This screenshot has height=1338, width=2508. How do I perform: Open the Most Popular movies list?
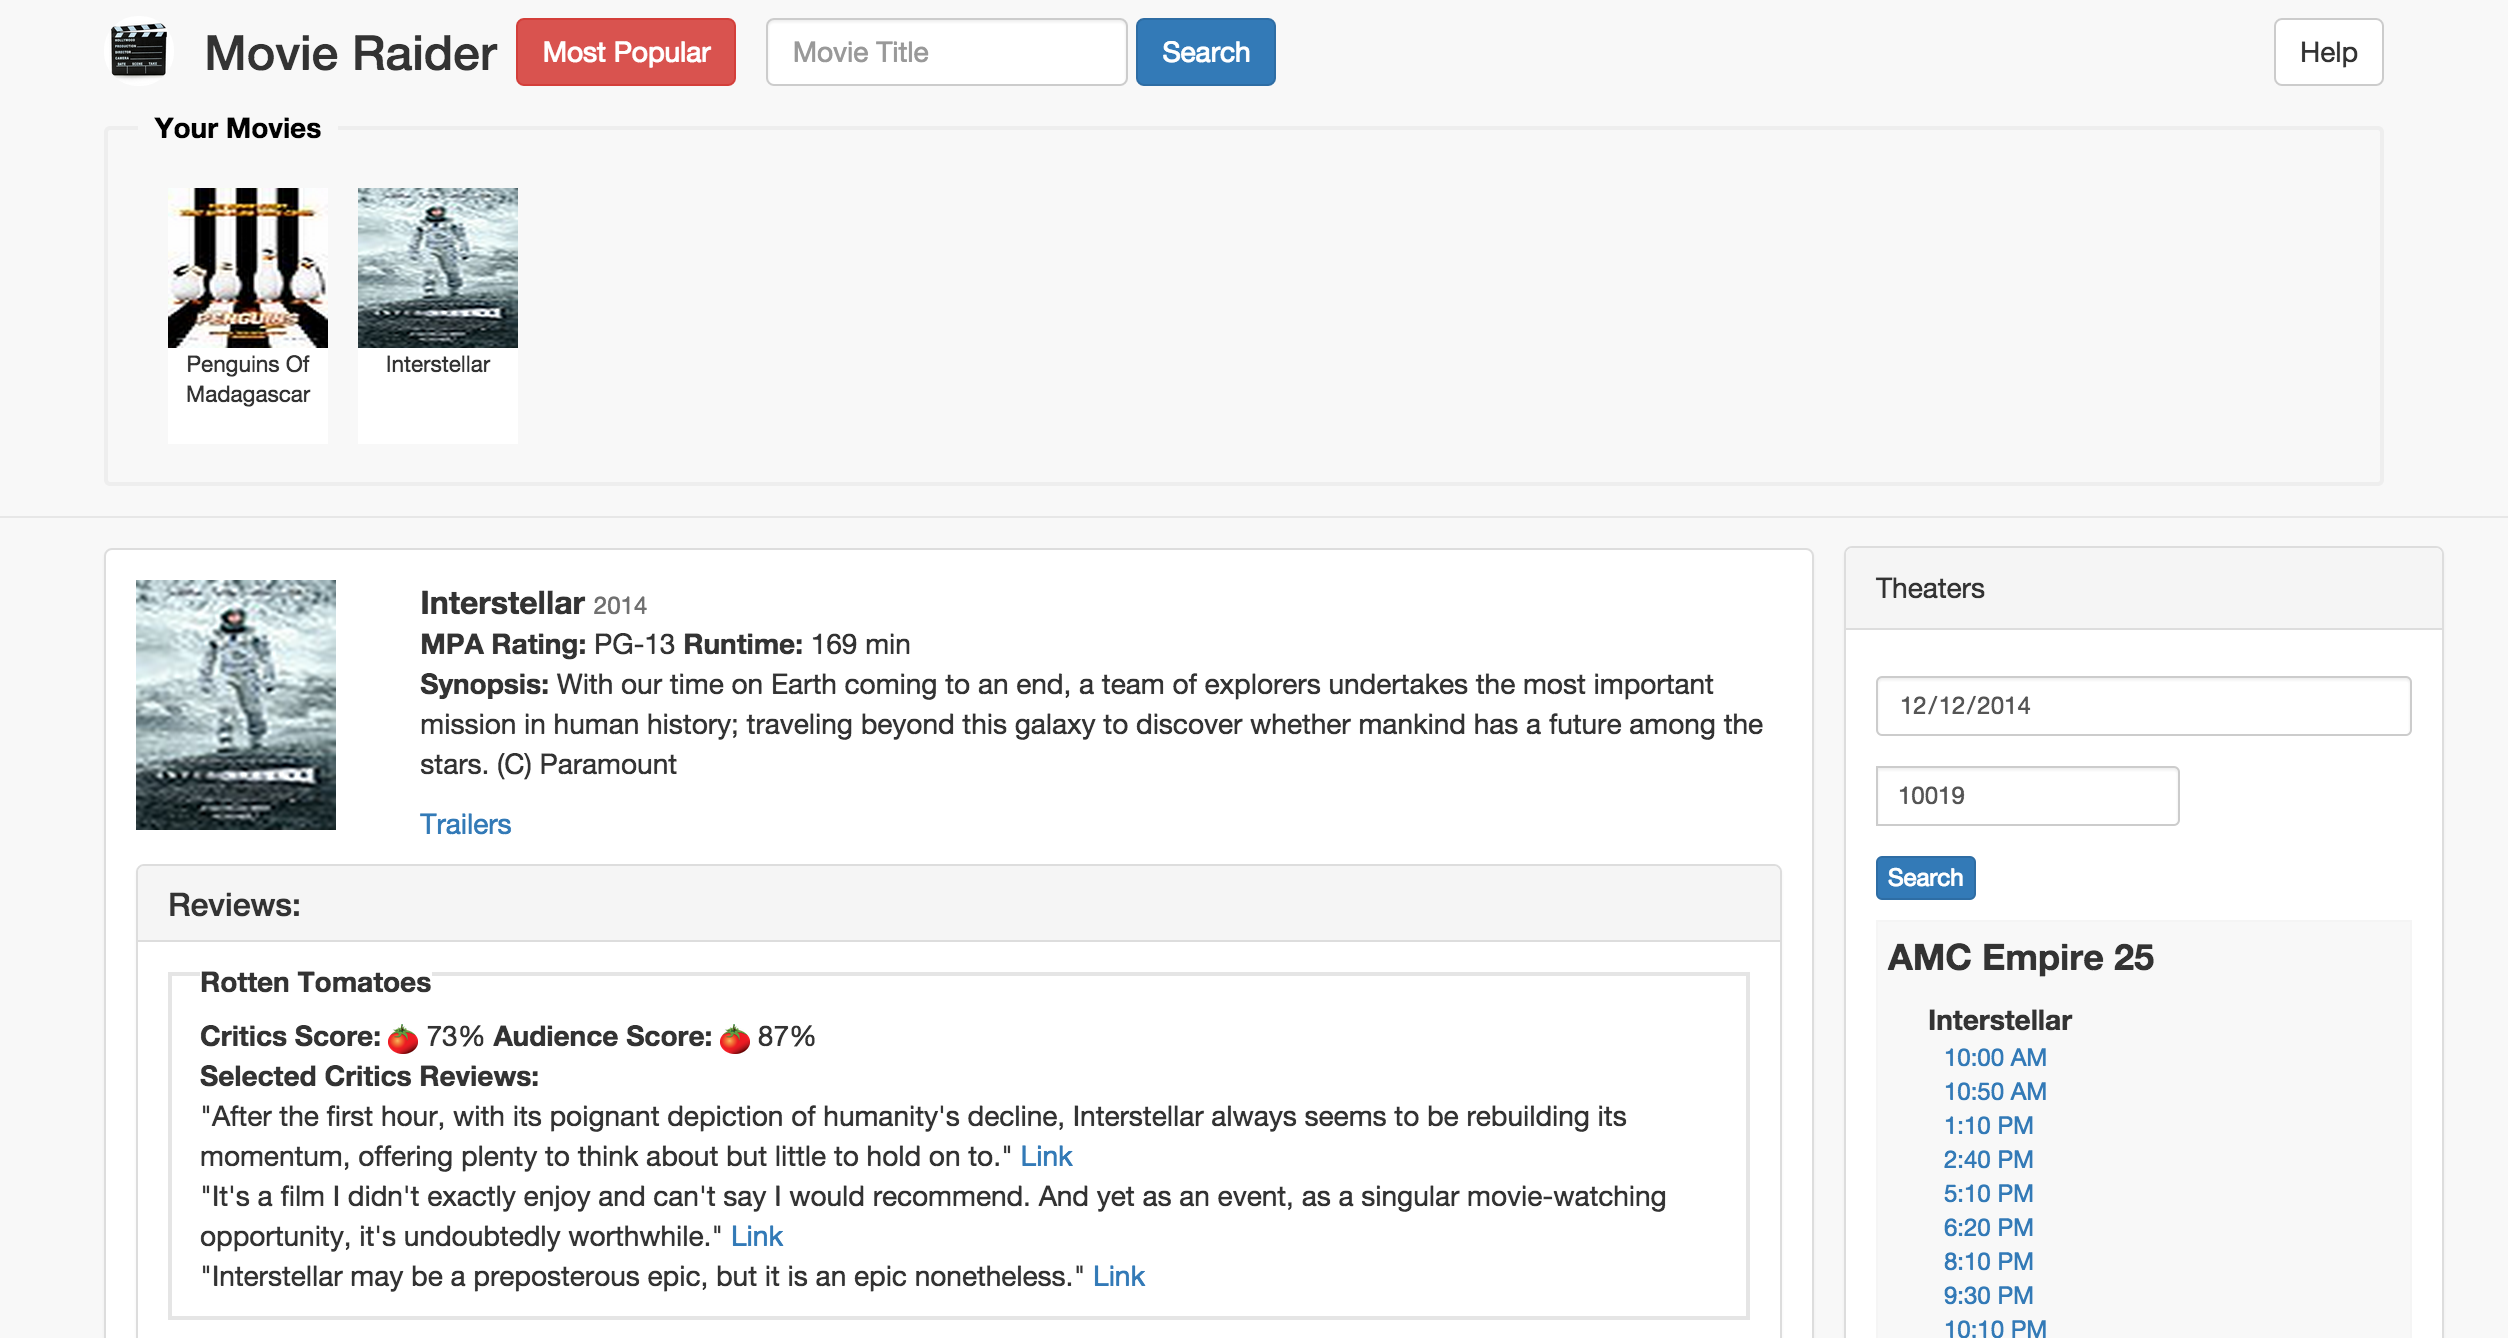(626, 52)
